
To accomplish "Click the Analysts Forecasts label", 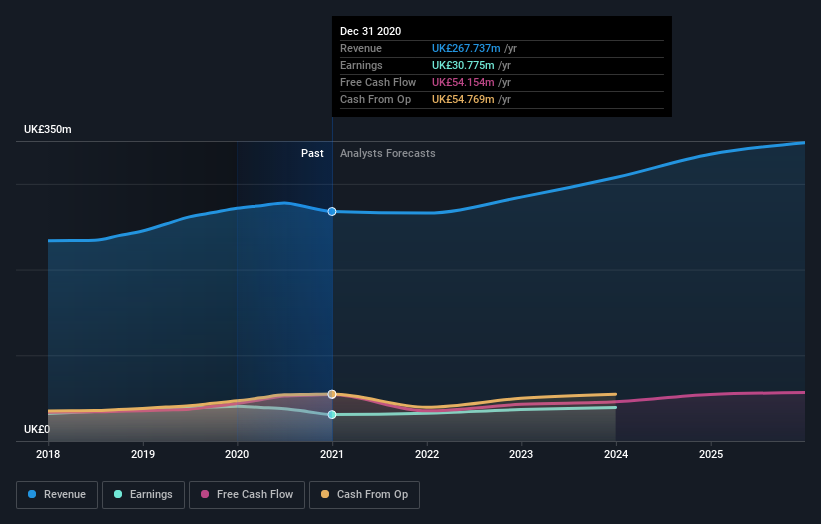I will point(387,153).
